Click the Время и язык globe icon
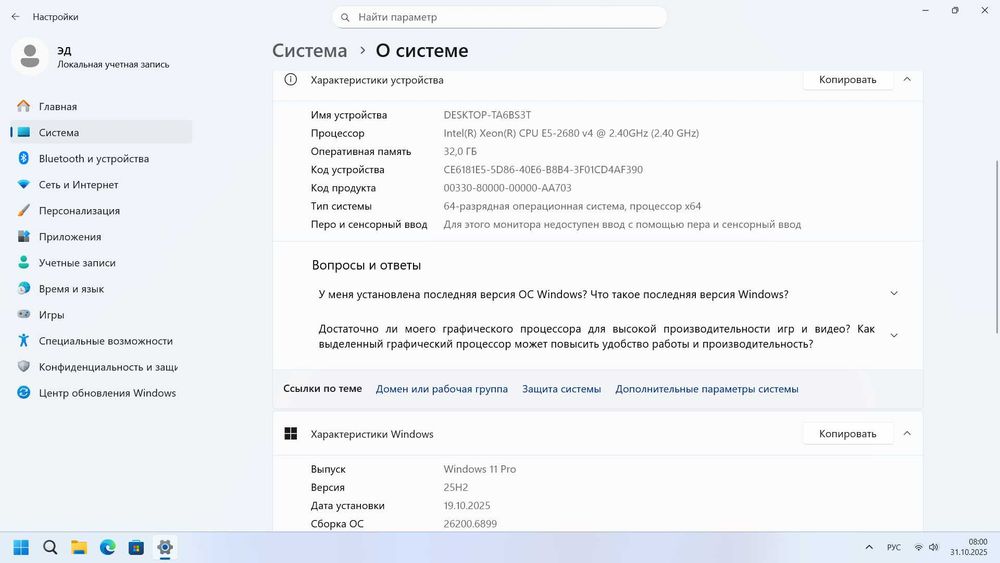The width and height of the screenshot is (1000, 563). [24, 288]
